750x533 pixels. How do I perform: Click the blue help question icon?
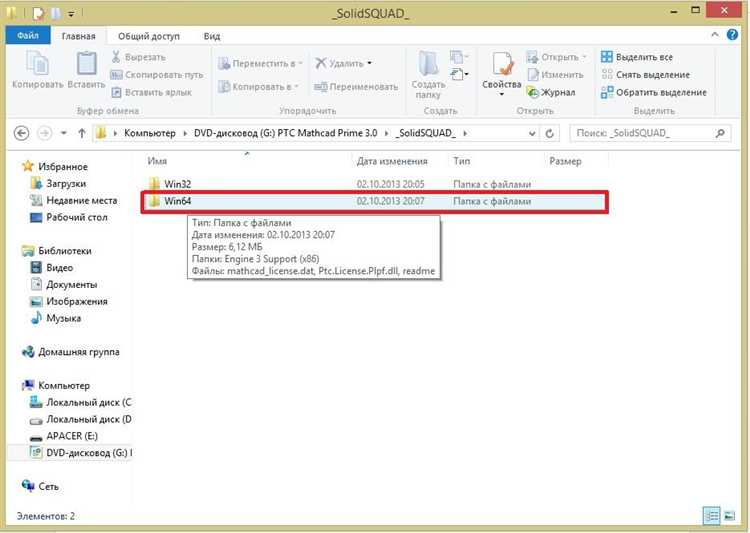[x=732, y=34]
